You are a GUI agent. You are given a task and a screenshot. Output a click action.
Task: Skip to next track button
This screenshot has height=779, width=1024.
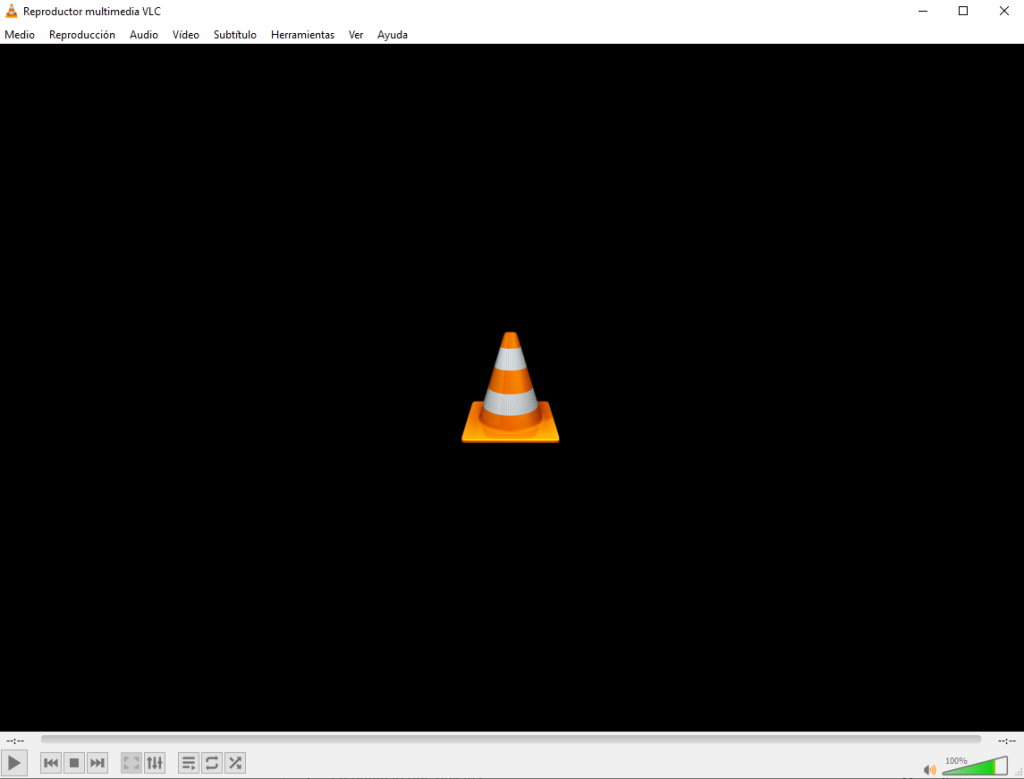97,763
